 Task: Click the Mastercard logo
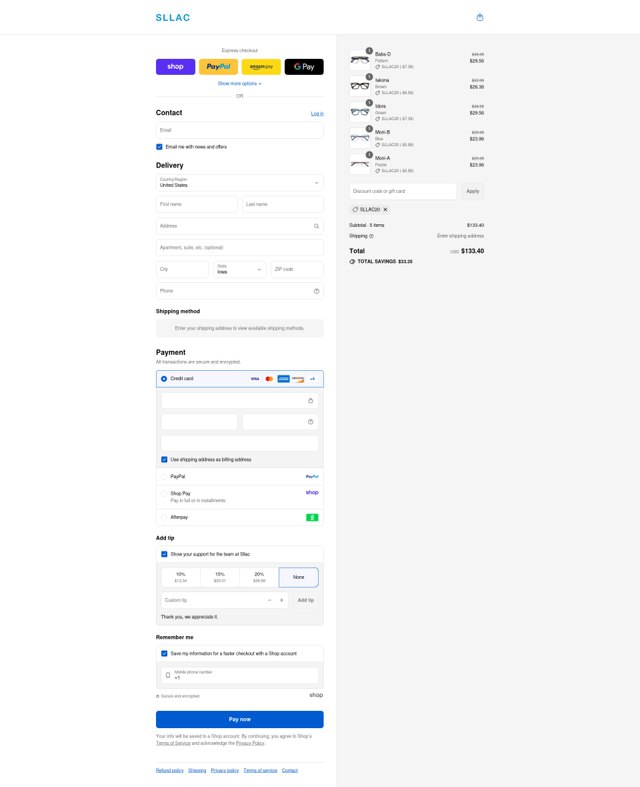(x=269, y=379)
